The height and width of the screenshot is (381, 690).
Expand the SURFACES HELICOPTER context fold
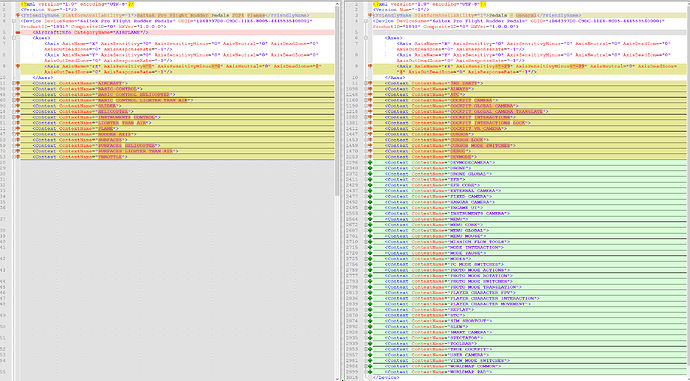pos(14,145)
